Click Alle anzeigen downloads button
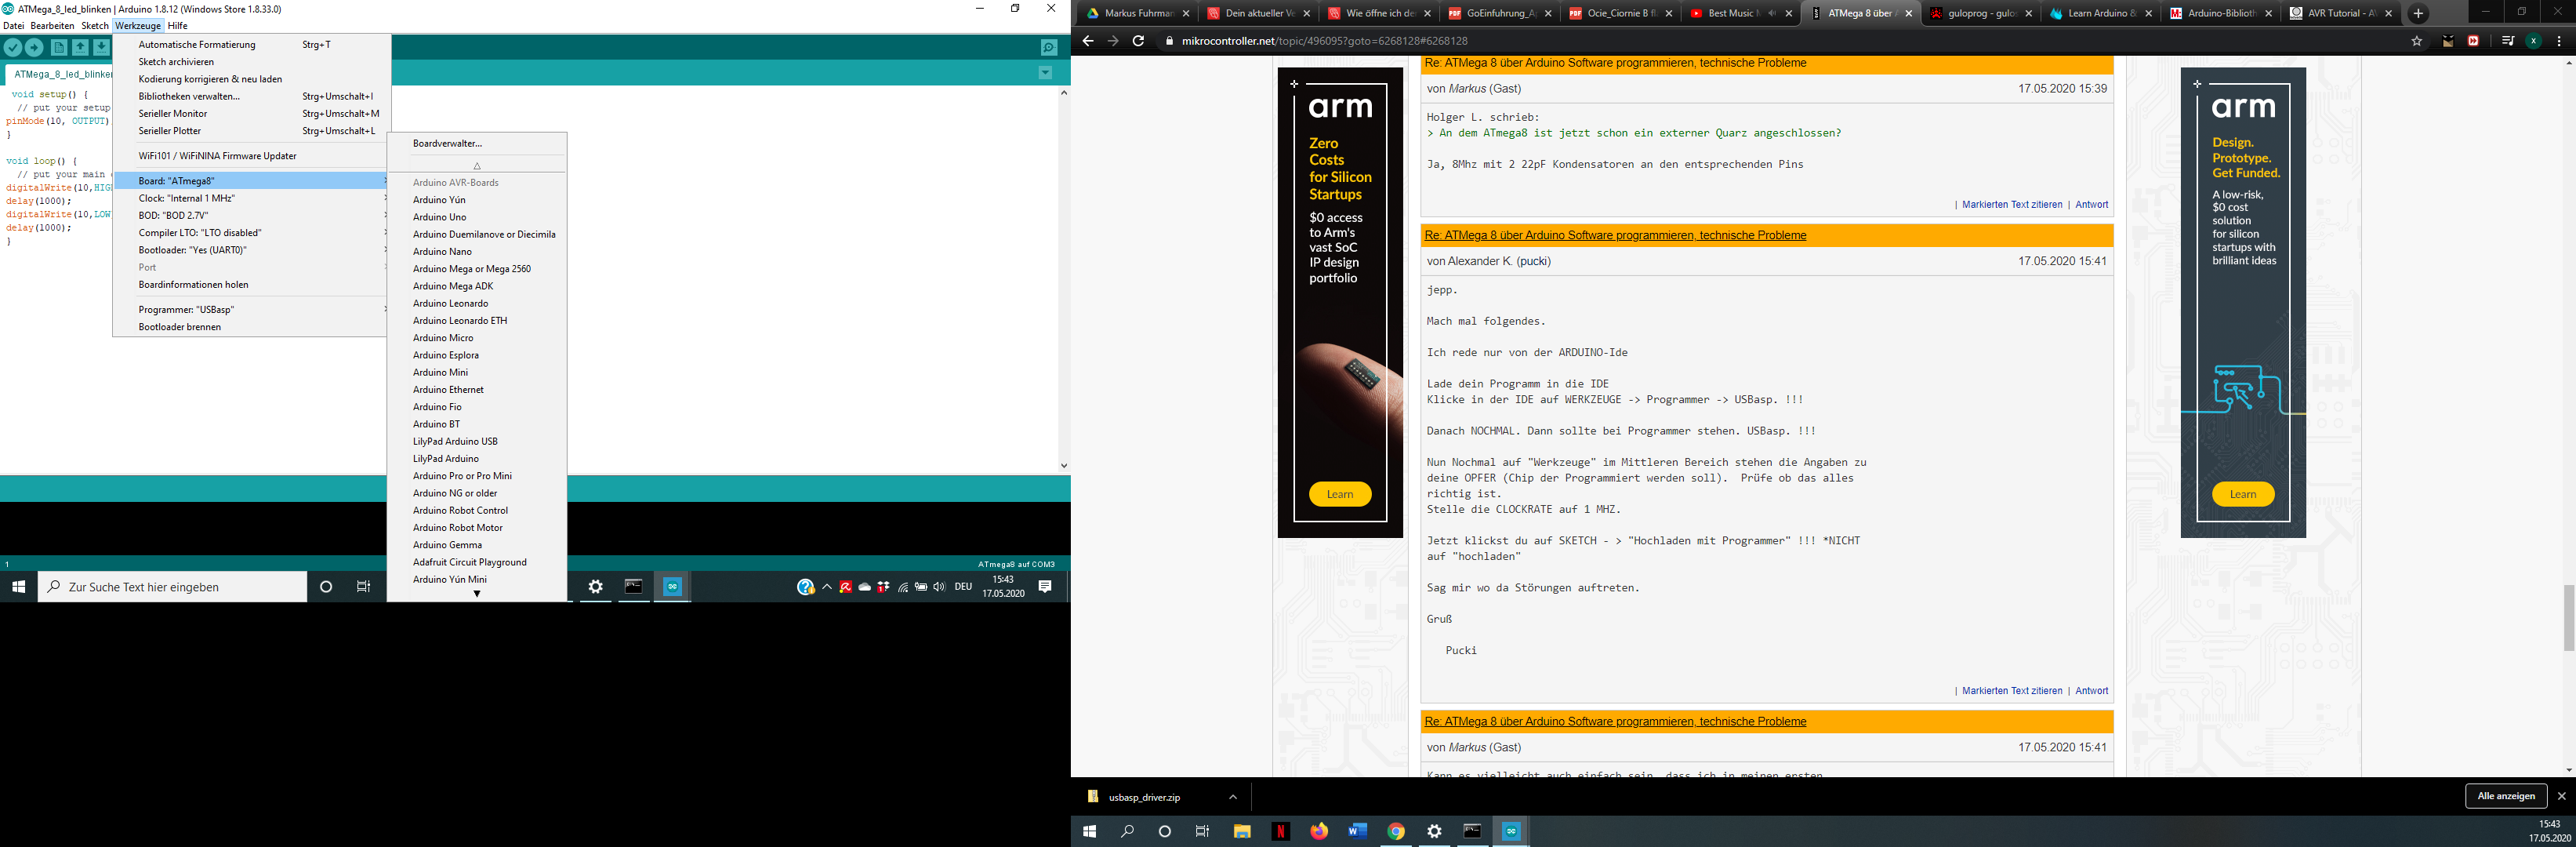The width and height of the screenshot is (2576, 847). [2506, 796]
